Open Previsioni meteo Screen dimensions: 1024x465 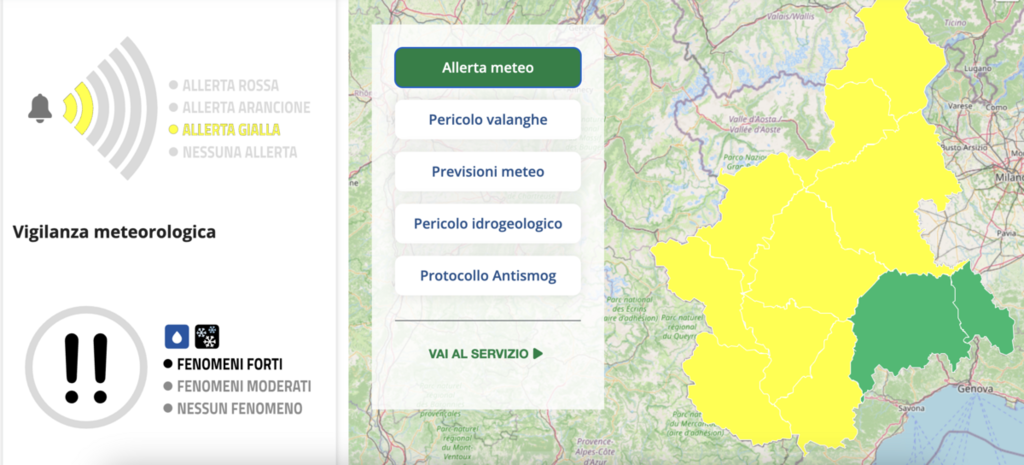coord(487,172)
